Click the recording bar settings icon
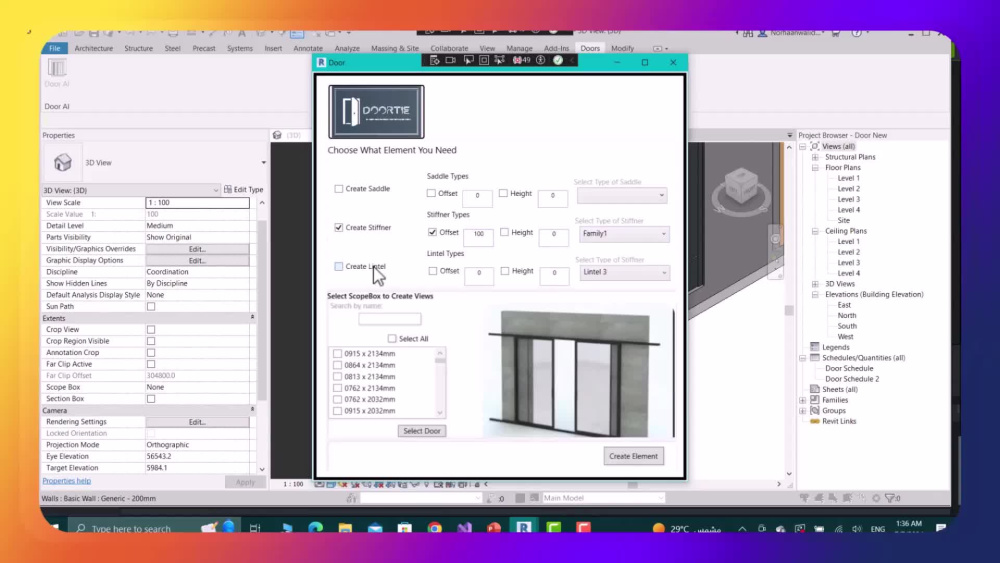1000x563 pixels. point(434,60)
